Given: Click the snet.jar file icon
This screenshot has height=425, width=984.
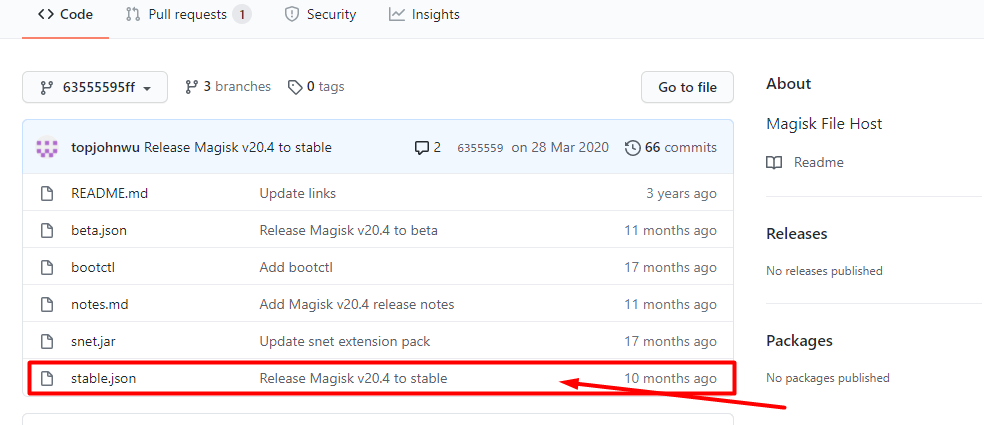Looking at the screenshot, I should pos(46,341).
